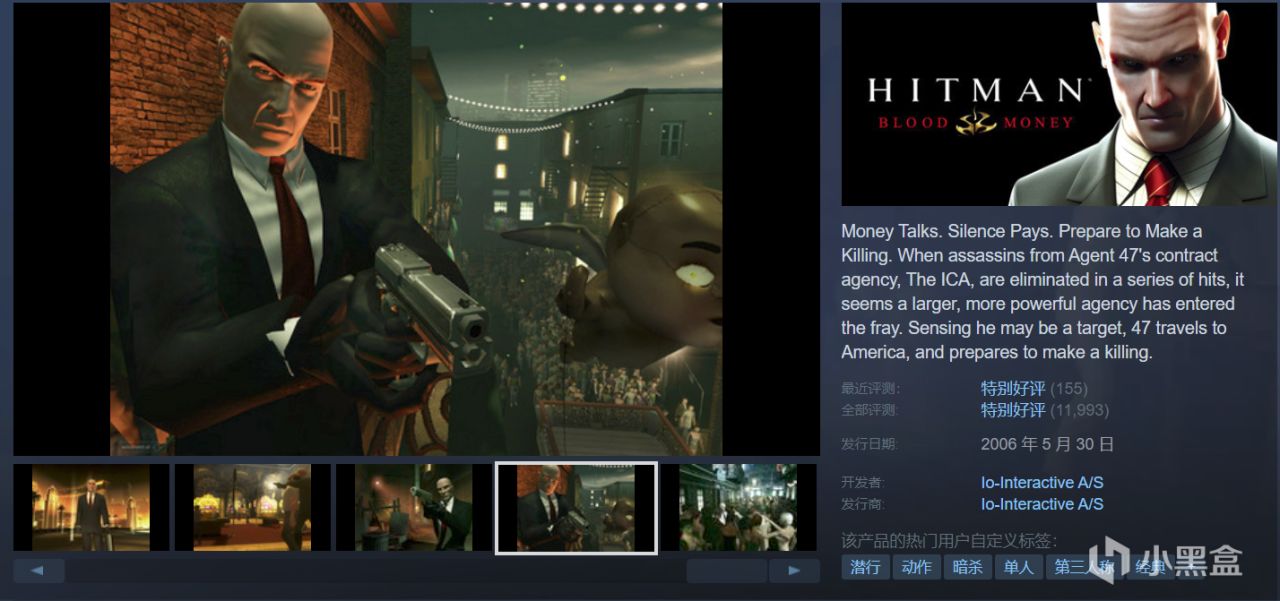Open the publisher link Io-Interactive A/S
Screen dimensions: 1280x601
click(x=1042, y=504)
